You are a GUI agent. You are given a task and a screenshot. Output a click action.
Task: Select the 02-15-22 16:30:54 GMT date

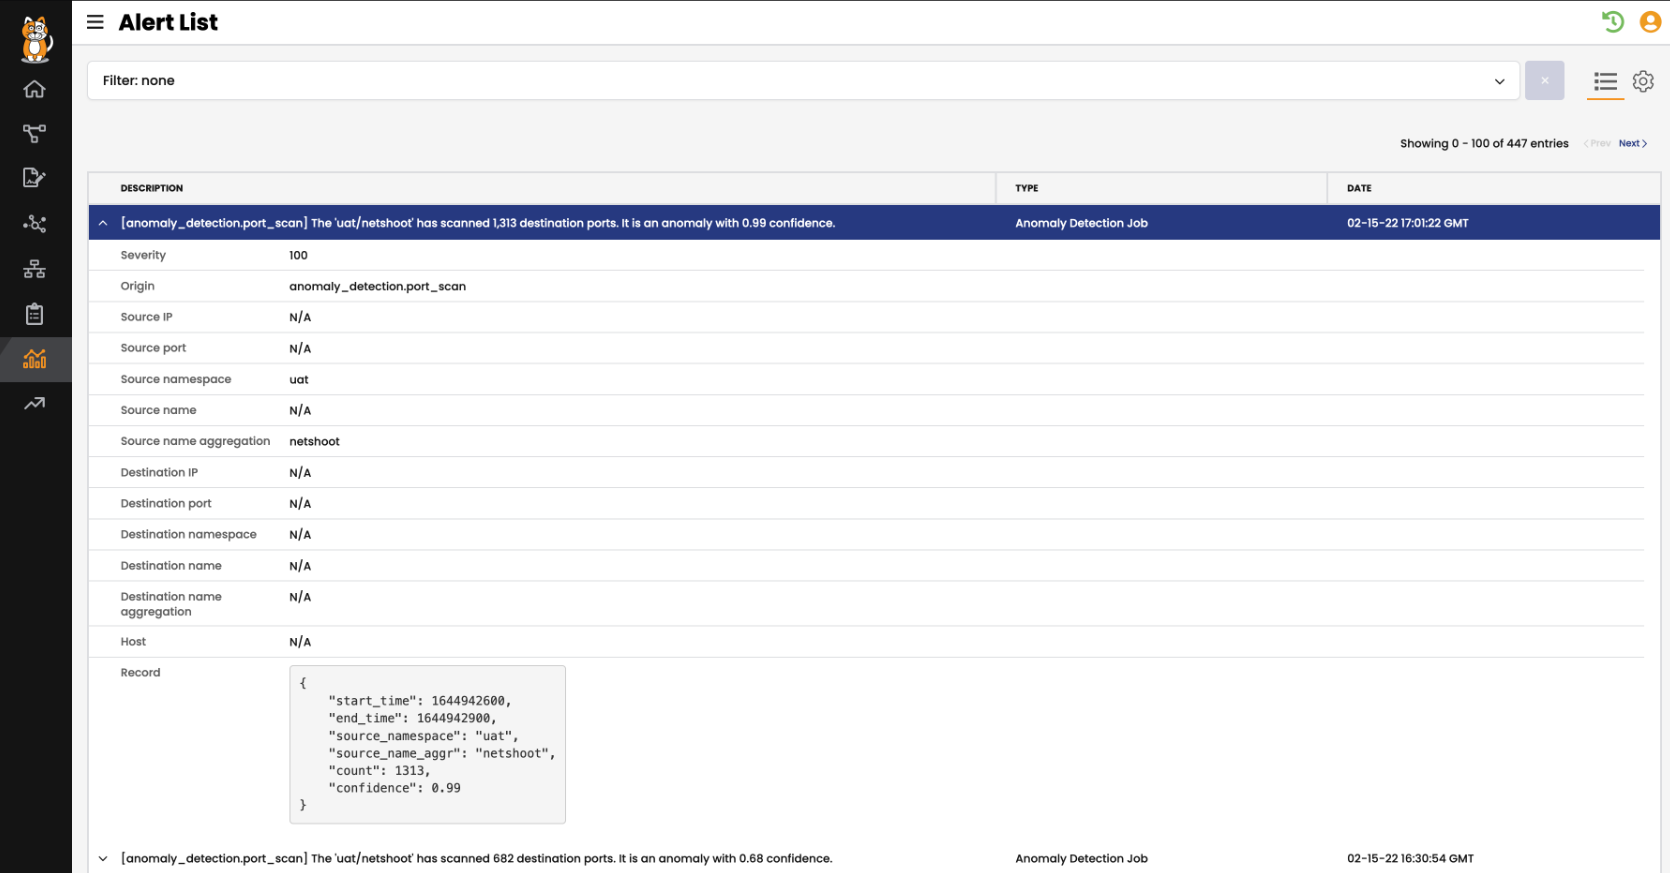pos(1410,858)
